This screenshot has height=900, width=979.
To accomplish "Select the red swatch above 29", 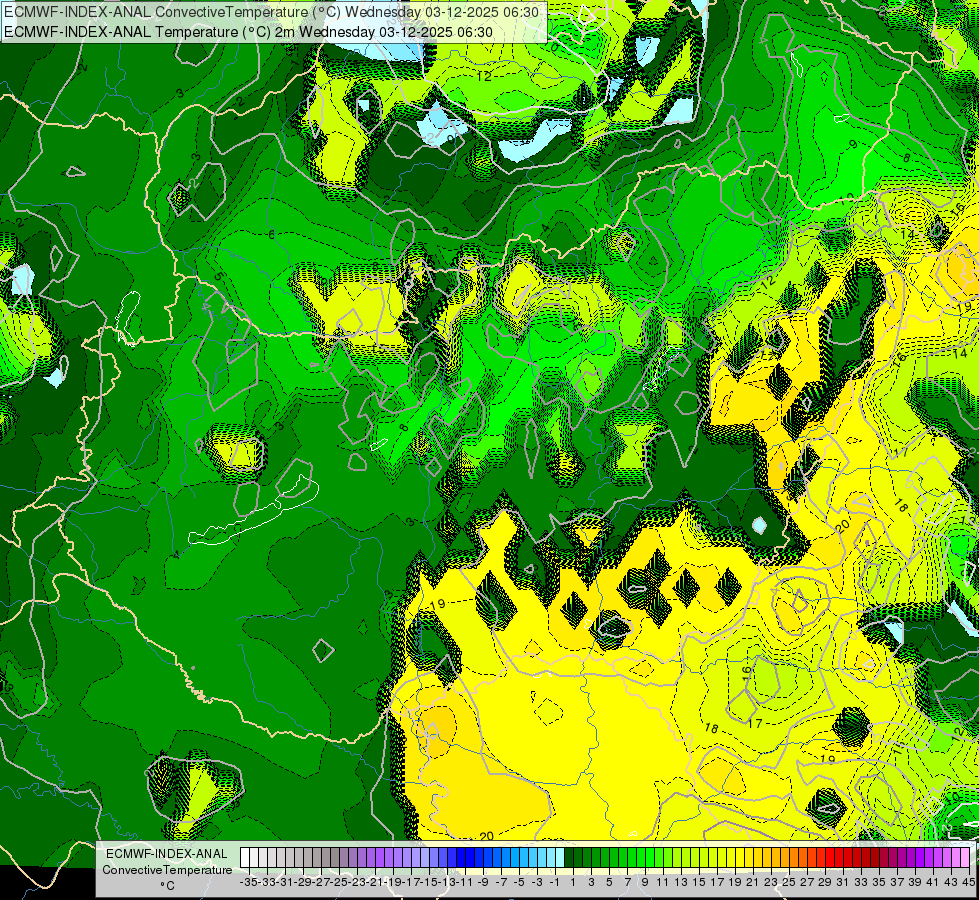I will tap(821, 857).
